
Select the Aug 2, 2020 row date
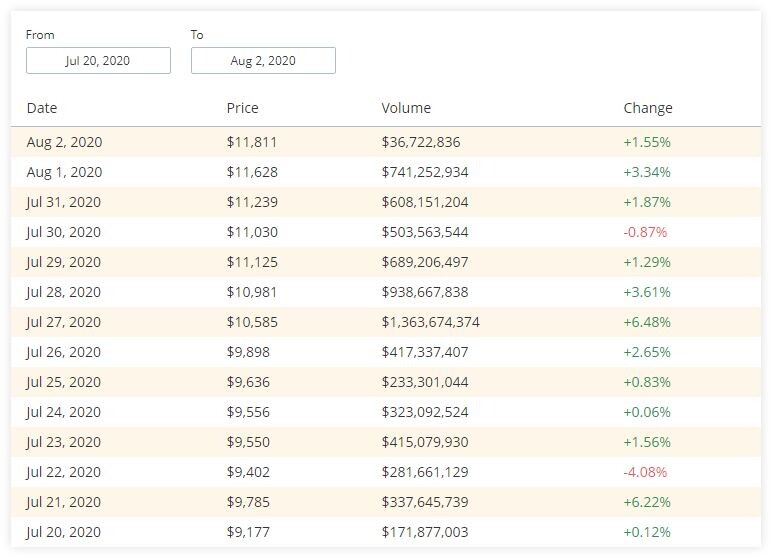(64, 142)
